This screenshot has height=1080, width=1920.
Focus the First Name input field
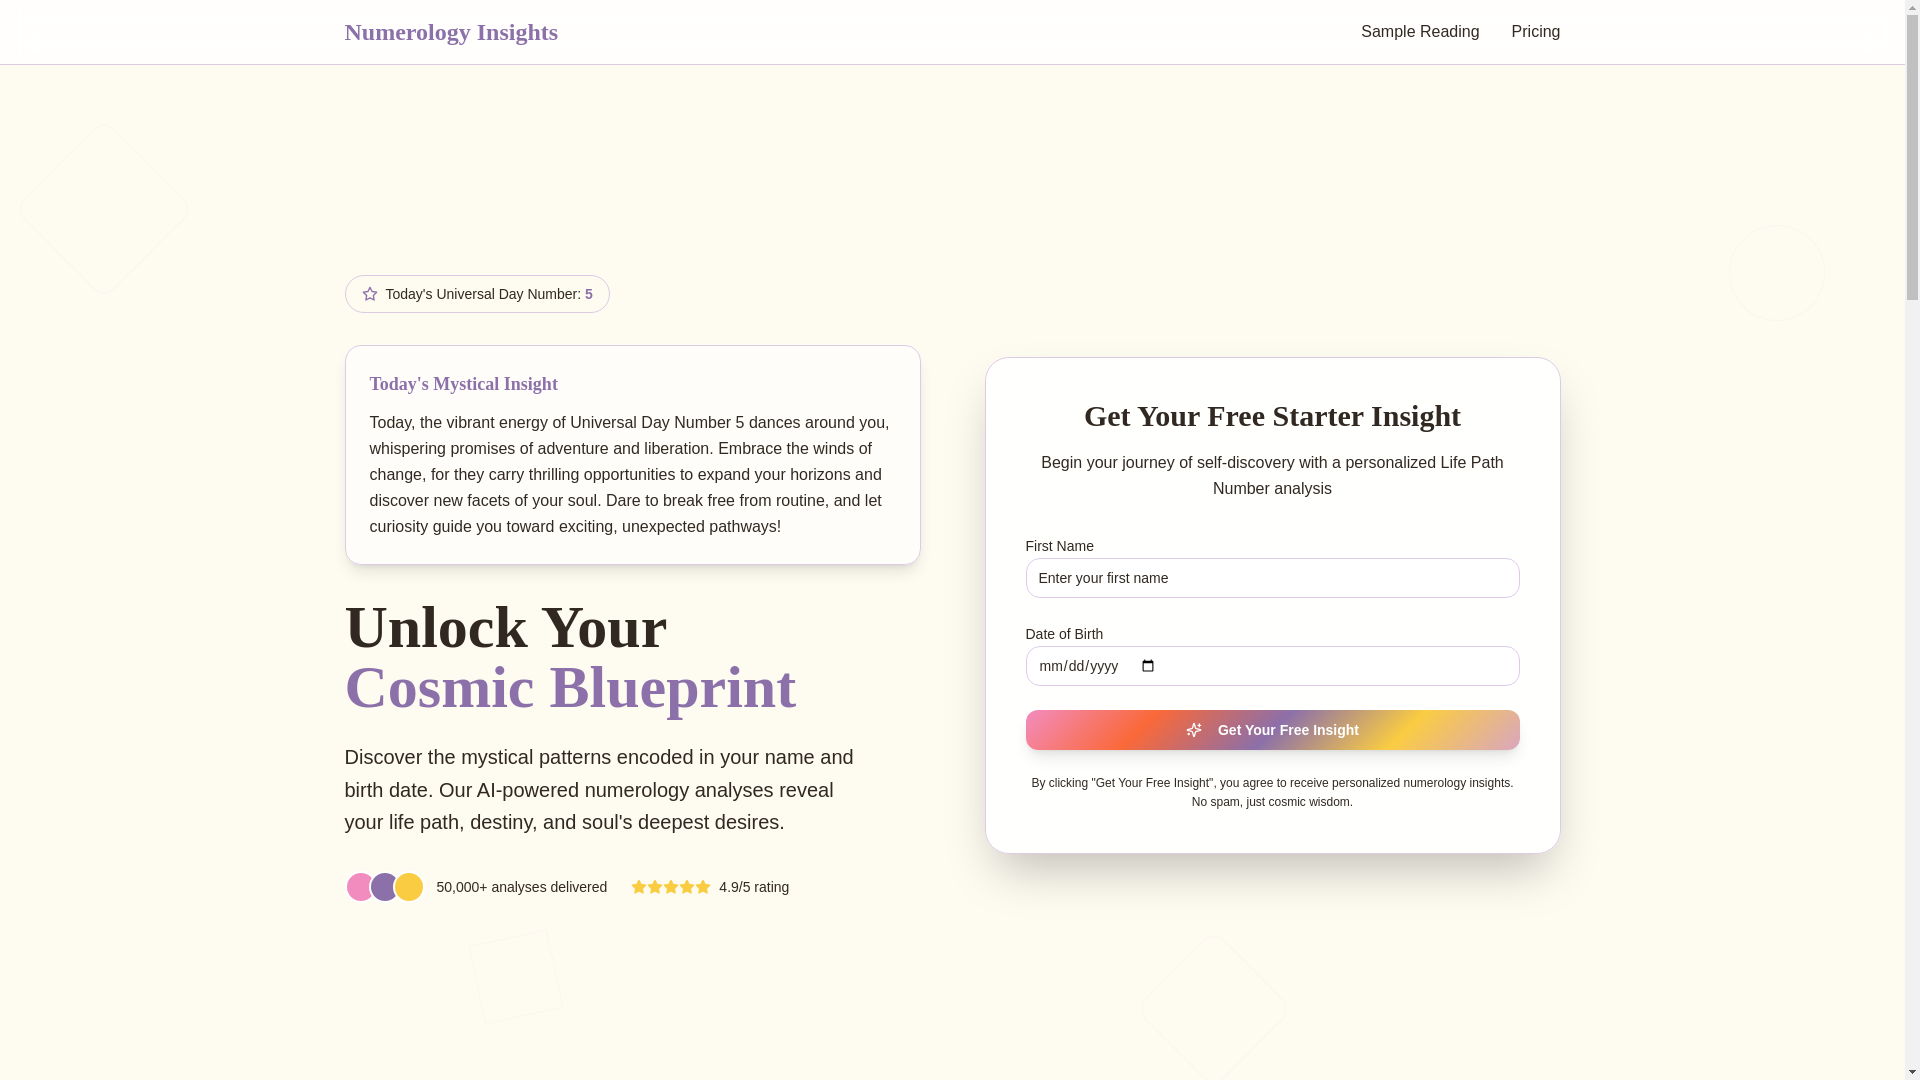coord(1272,578)
